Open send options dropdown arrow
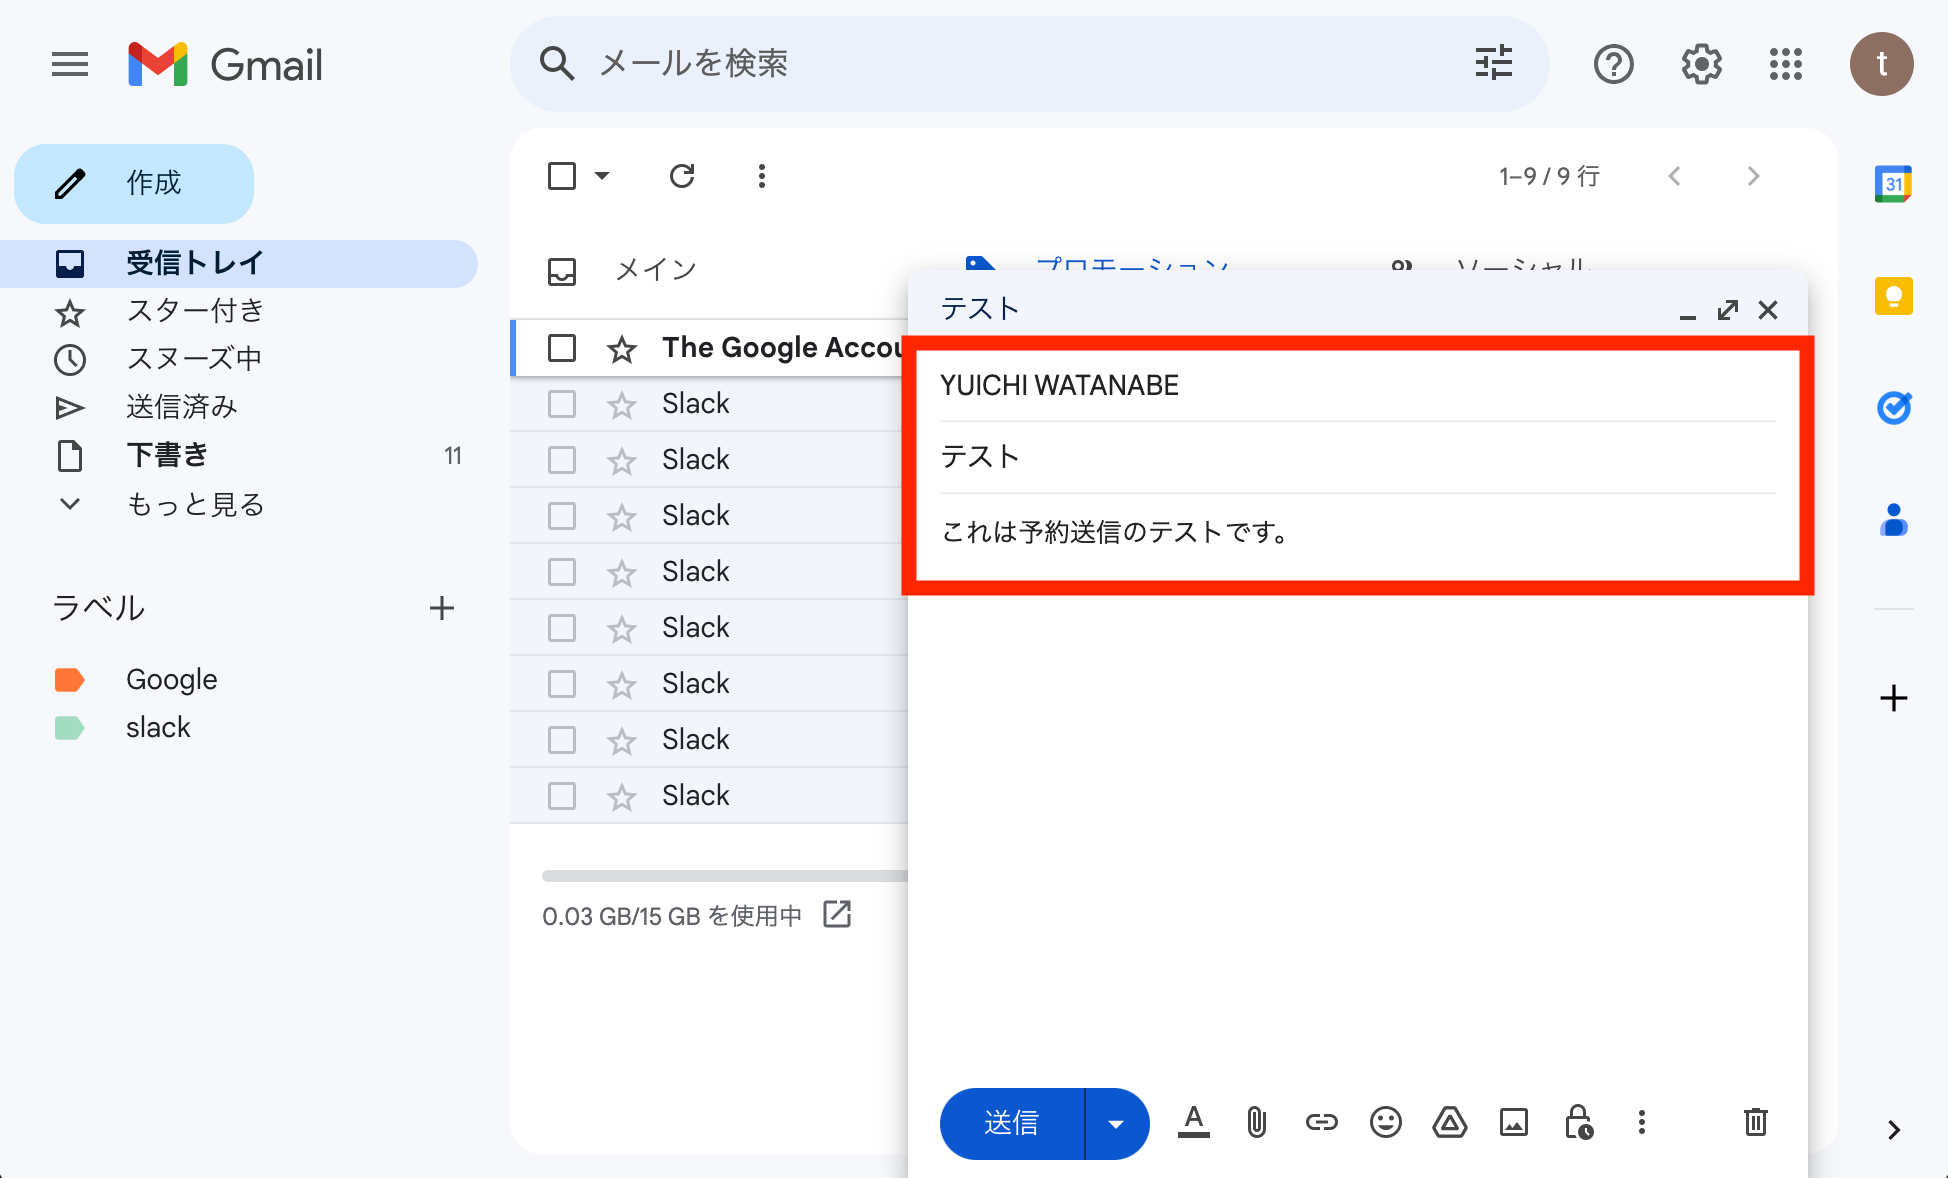Image resolution: width=1948 pixels, height=1178 pixels. tap(1116, 1123)
